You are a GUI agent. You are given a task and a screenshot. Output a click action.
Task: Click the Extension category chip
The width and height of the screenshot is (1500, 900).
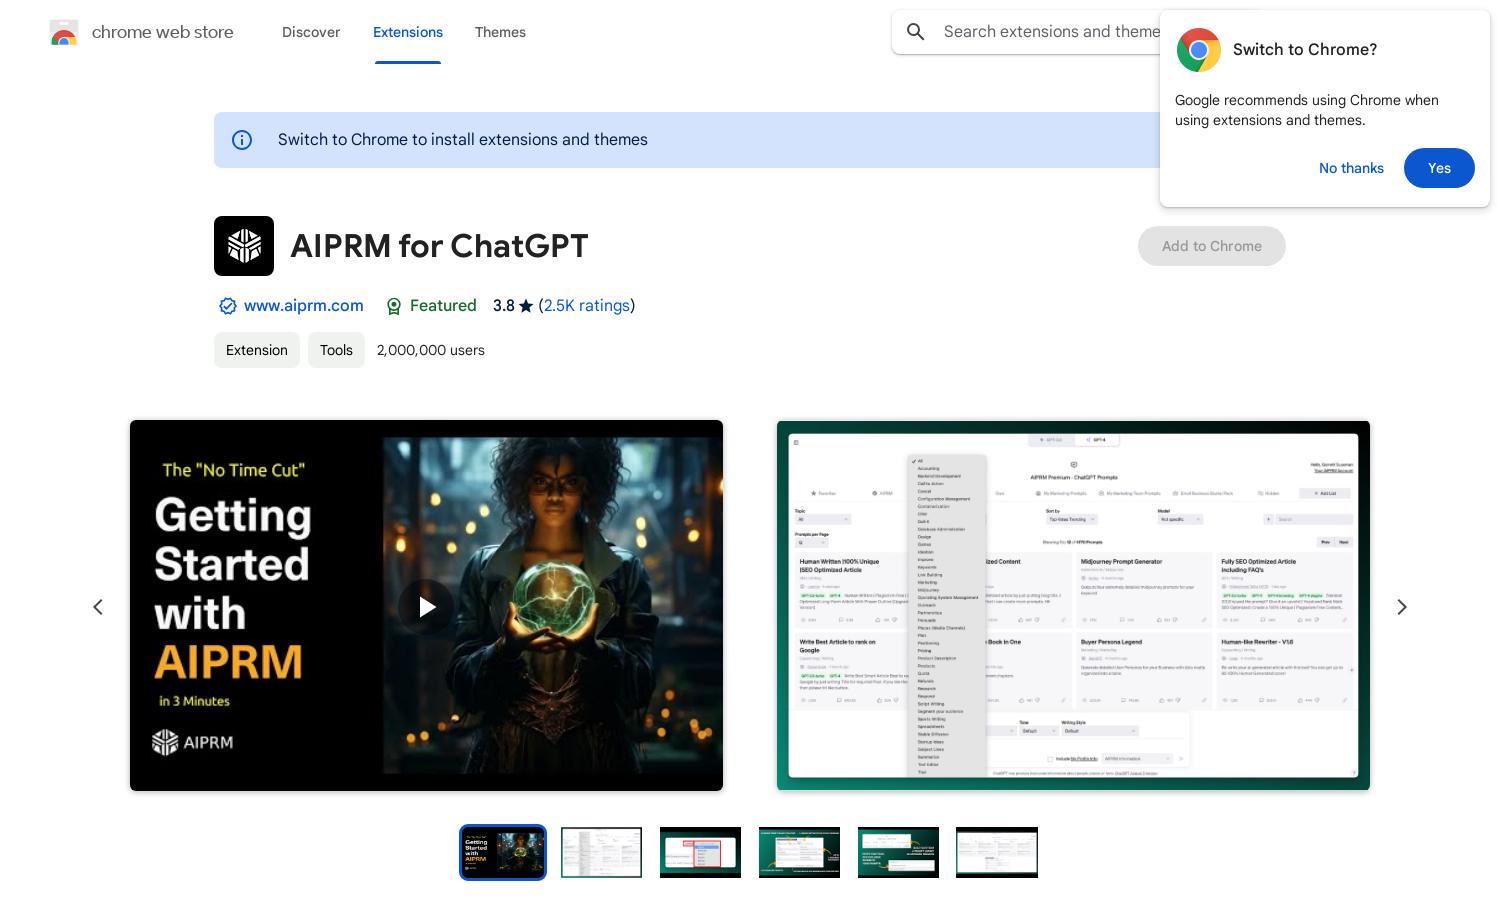(257, 350)
